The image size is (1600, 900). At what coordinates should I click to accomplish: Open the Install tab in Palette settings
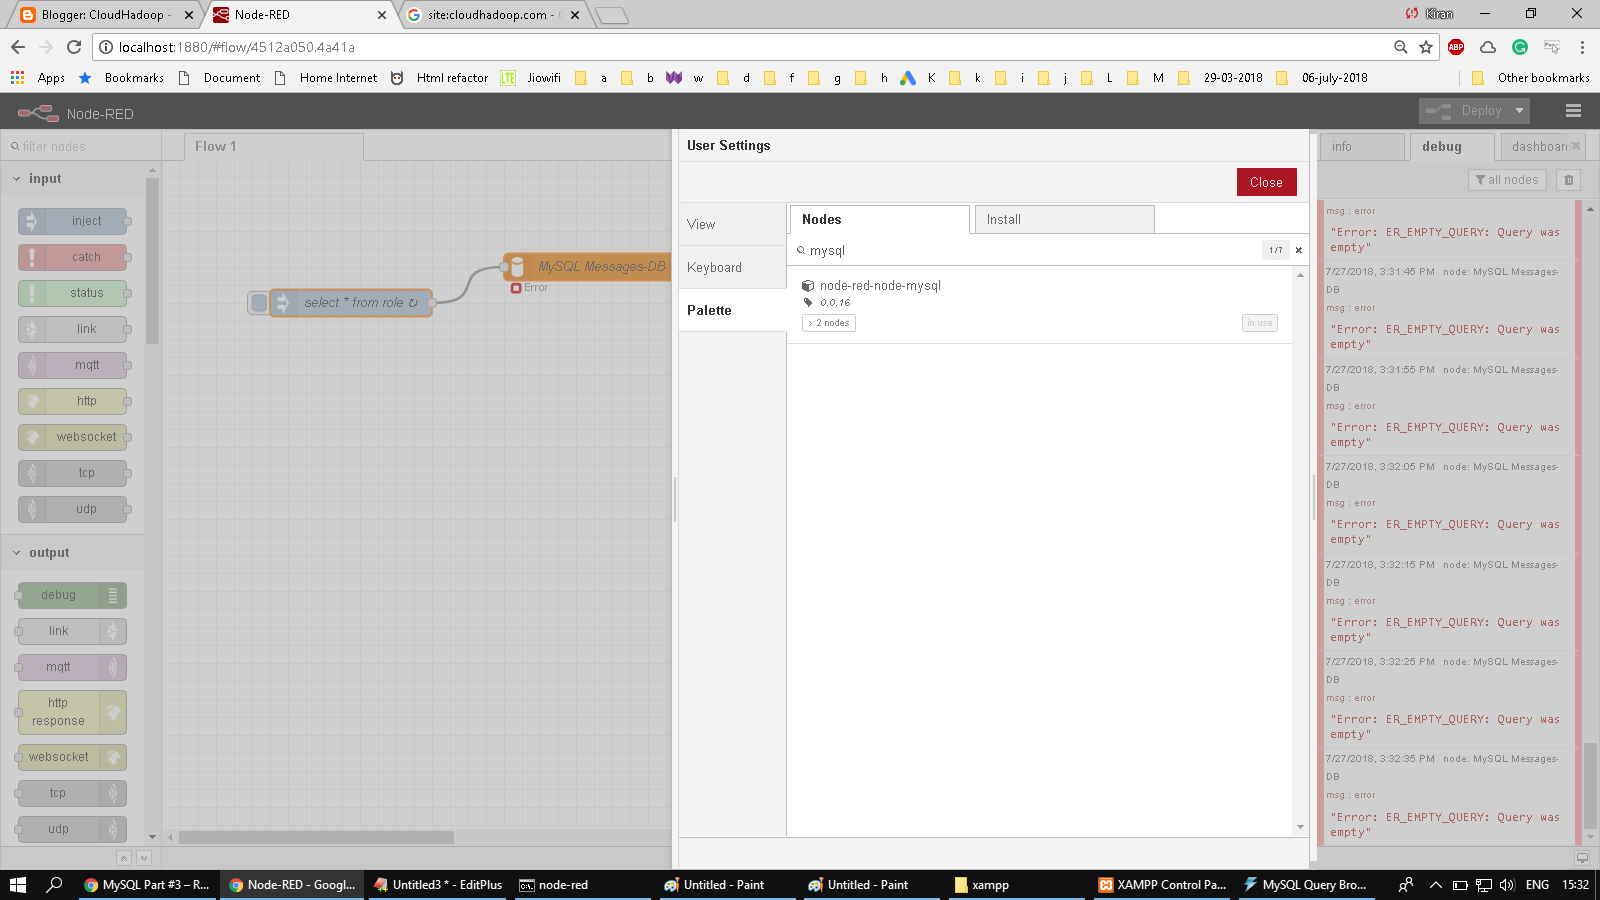[1064, 220]
